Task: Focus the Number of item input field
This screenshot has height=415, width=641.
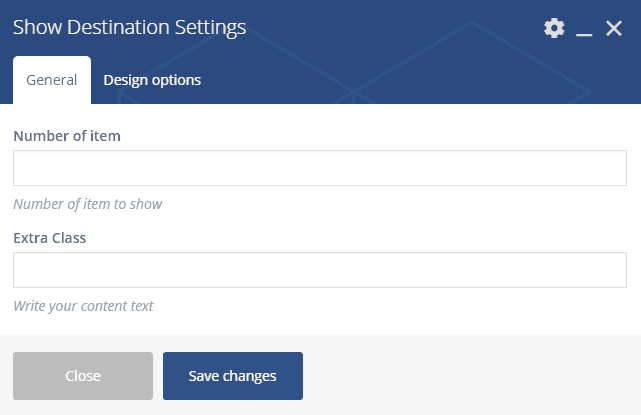Action: tap(320, 168)
